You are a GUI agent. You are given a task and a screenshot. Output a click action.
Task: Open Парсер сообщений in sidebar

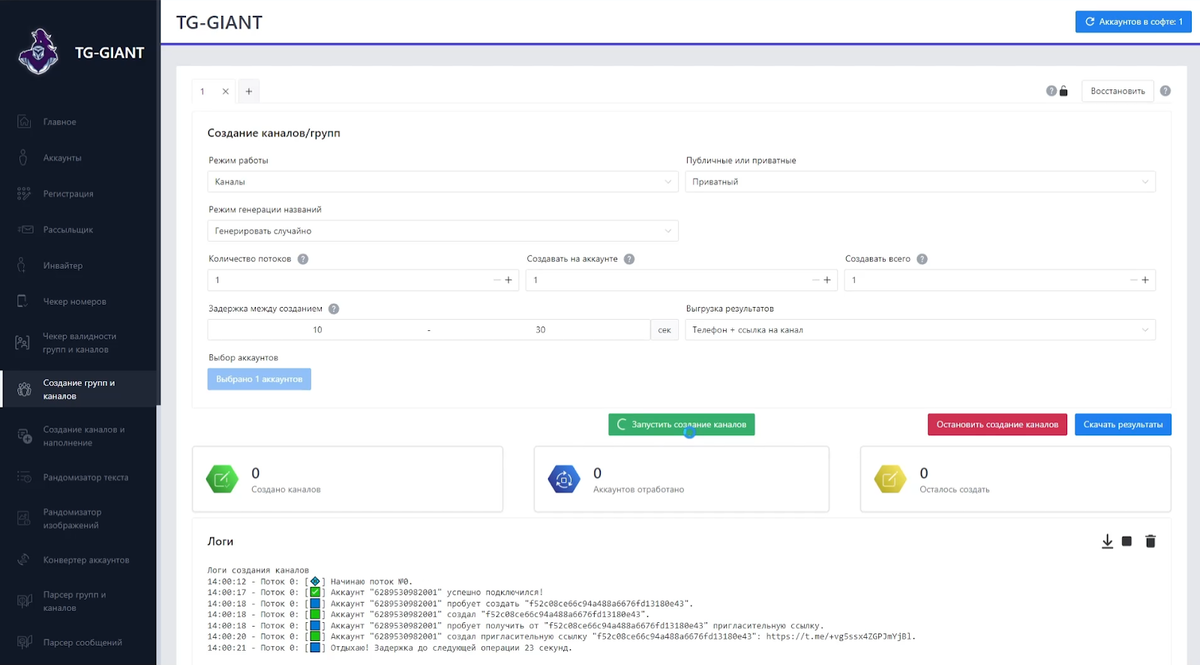click(x=80, y=643)
